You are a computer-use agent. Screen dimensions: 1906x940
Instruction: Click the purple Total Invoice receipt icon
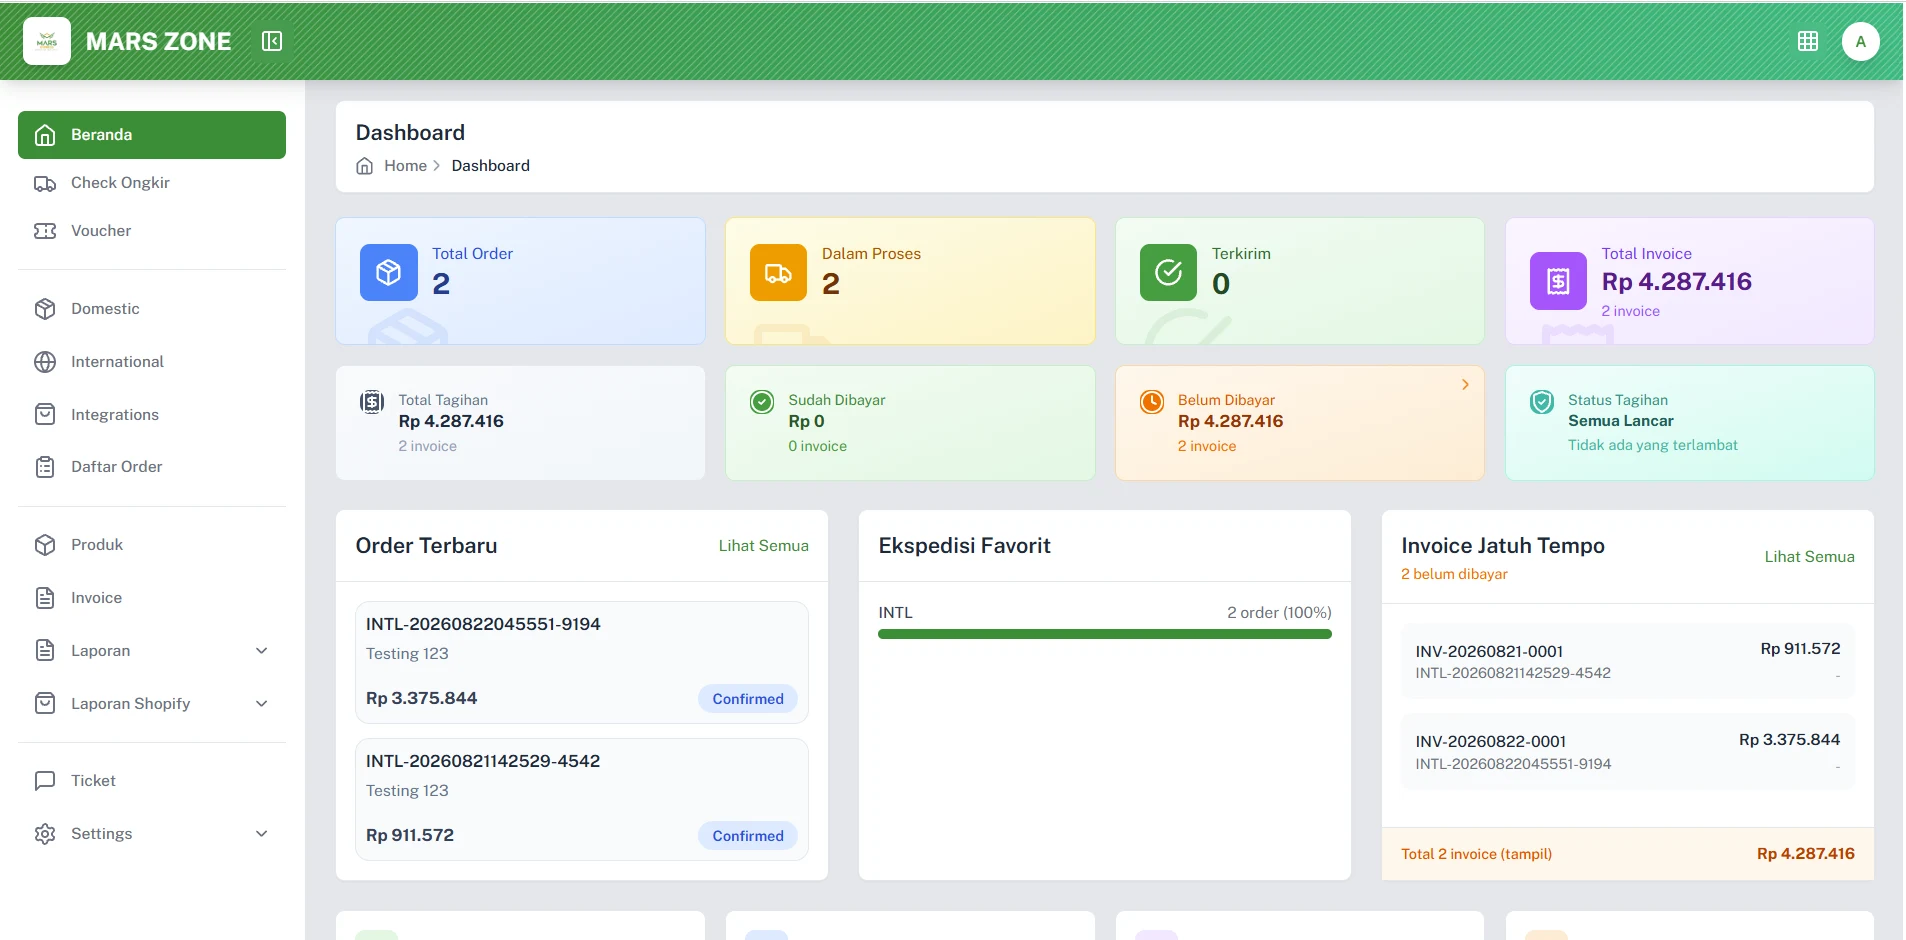pyautogui.click(x=1558, y=281)
